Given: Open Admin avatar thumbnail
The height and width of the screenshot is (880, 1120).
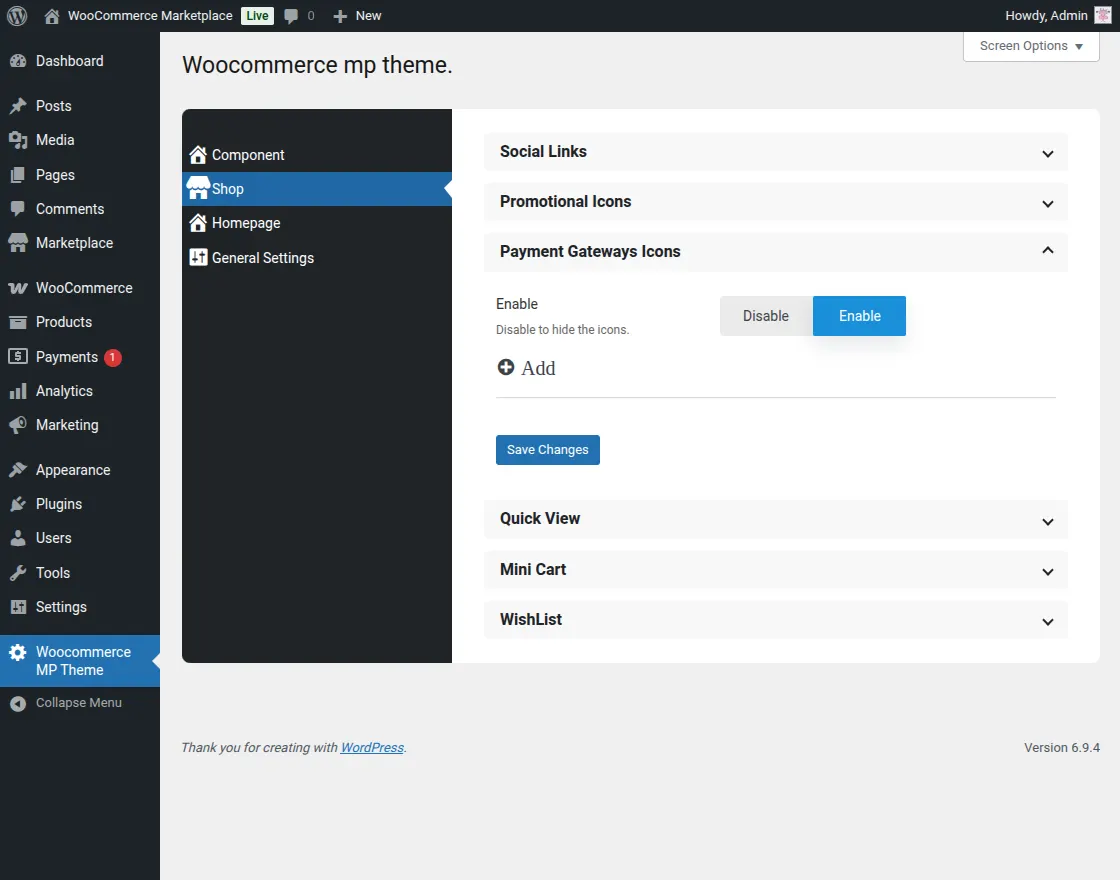Looking at the screenshot, I should (1102, 16).
